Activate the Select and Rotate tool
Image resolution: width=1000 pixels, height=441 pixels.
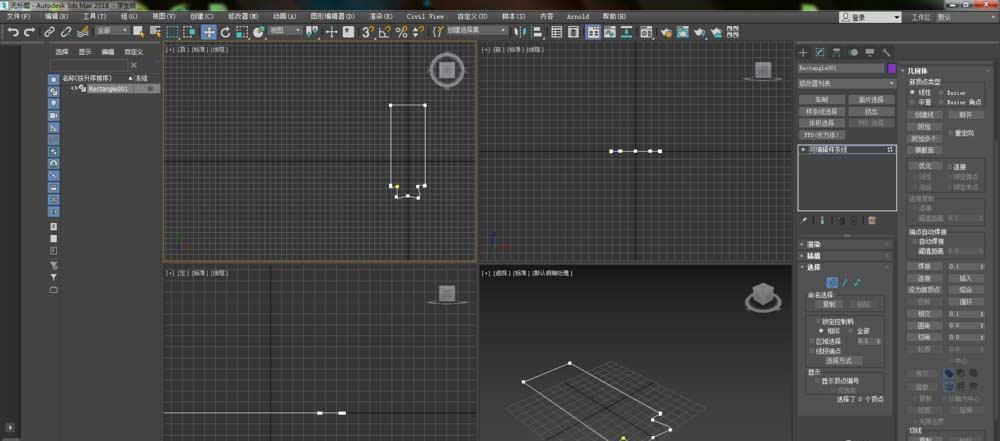pyautogui.click(x=226, y=32)
